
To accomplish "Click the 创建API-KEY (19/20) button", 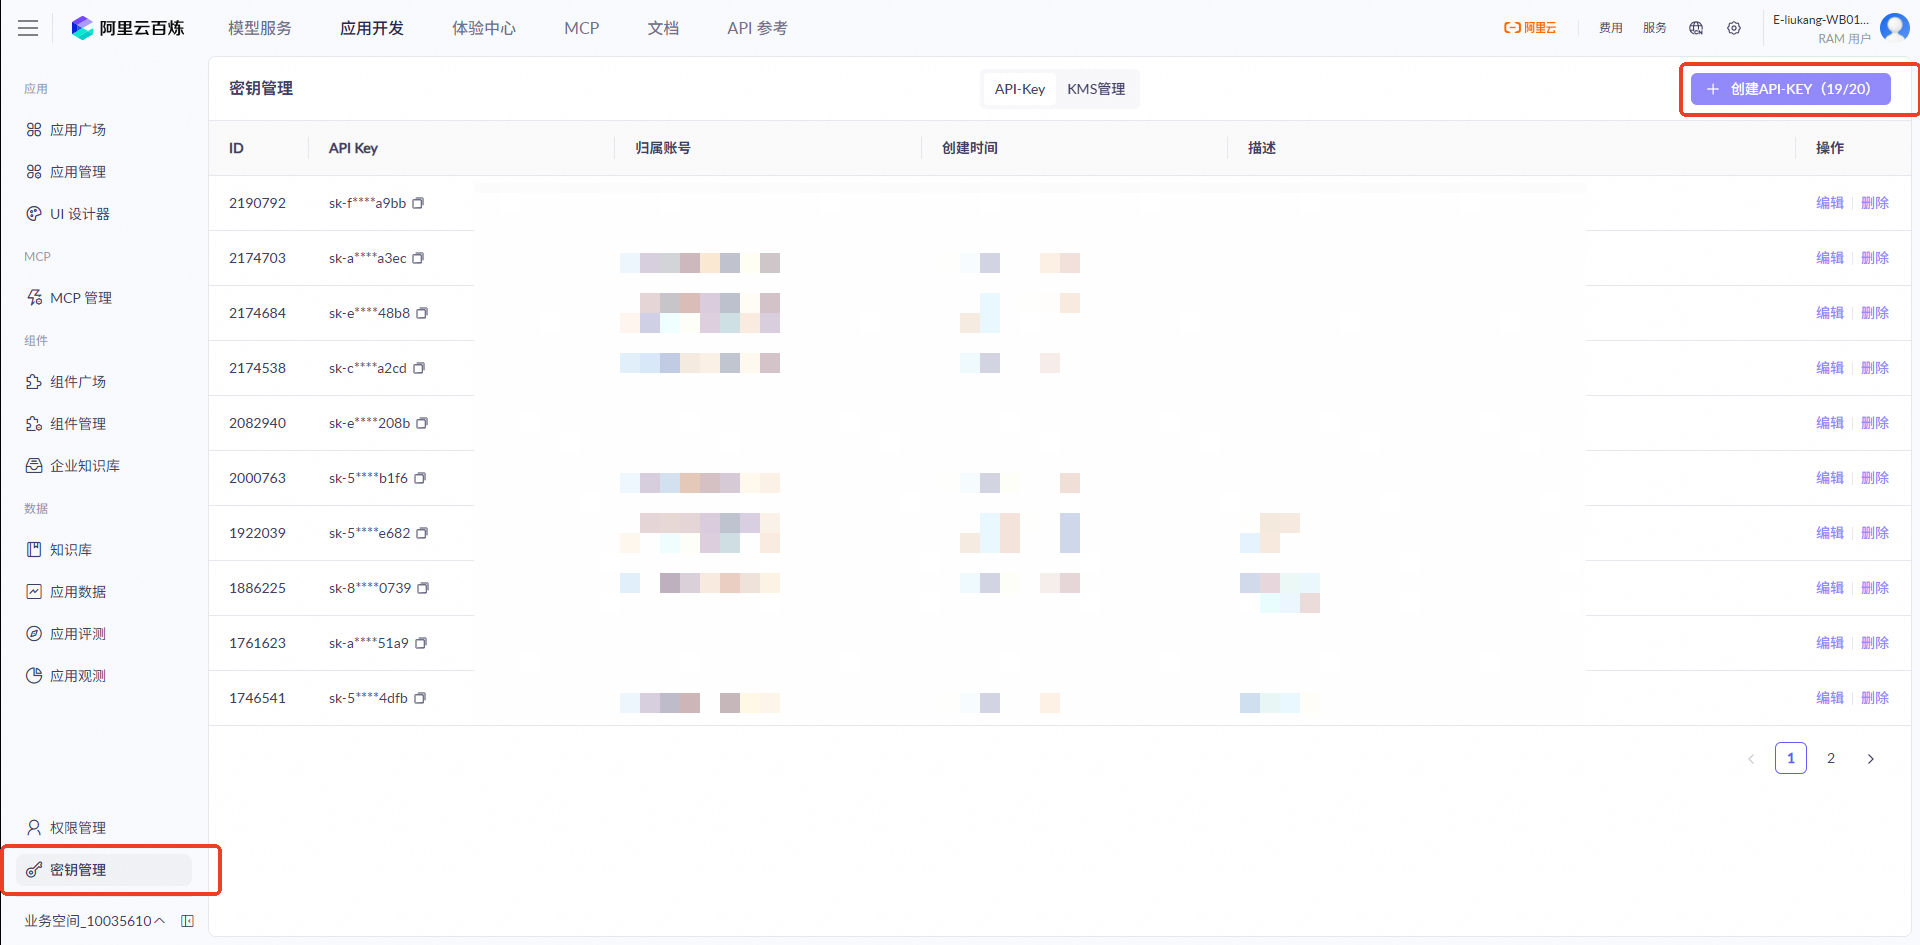I will [1790, 89].
